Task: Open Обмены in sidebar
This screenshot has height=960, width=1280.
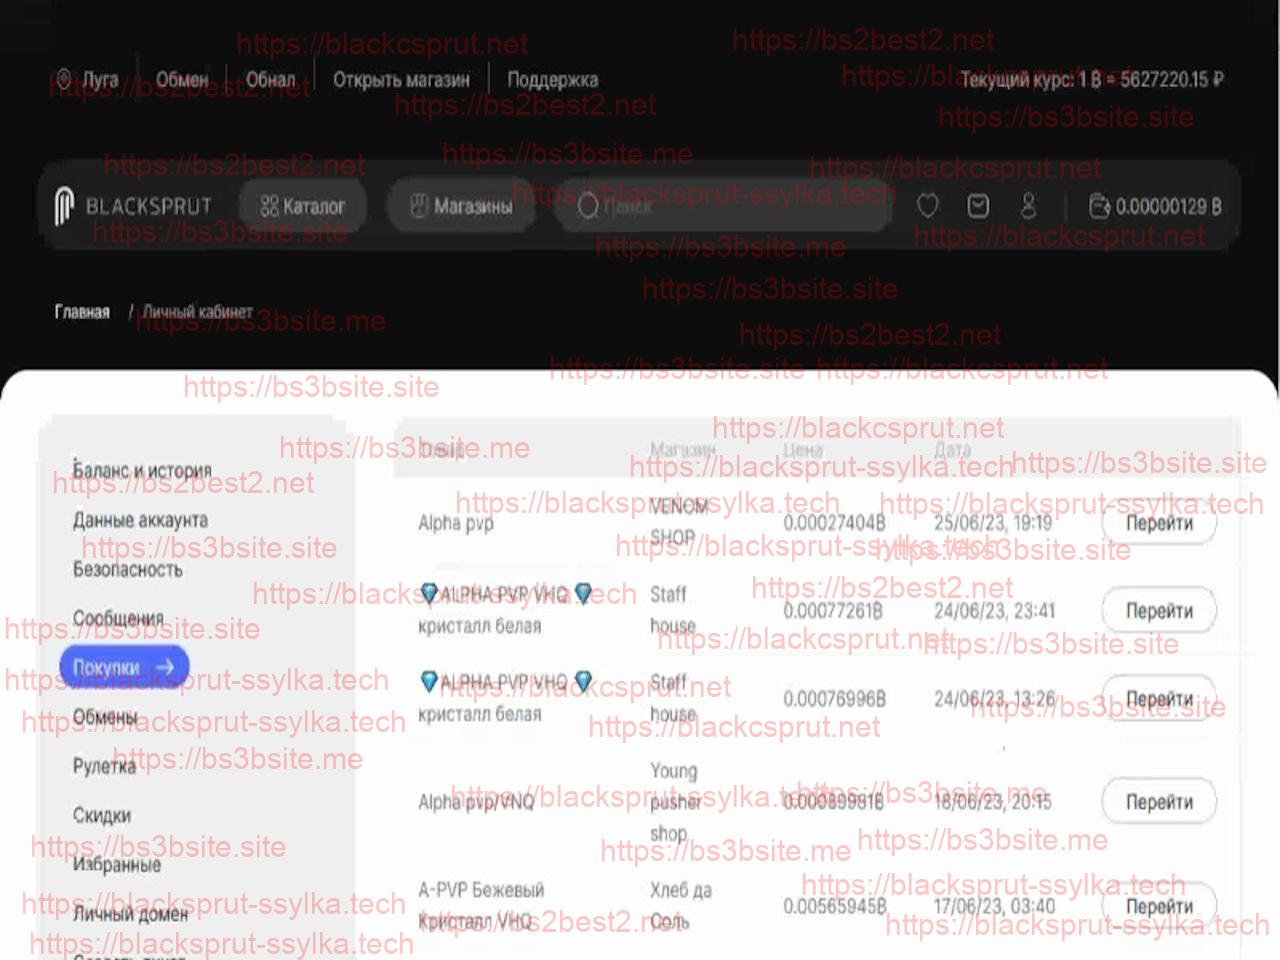Action: (105, 717)
